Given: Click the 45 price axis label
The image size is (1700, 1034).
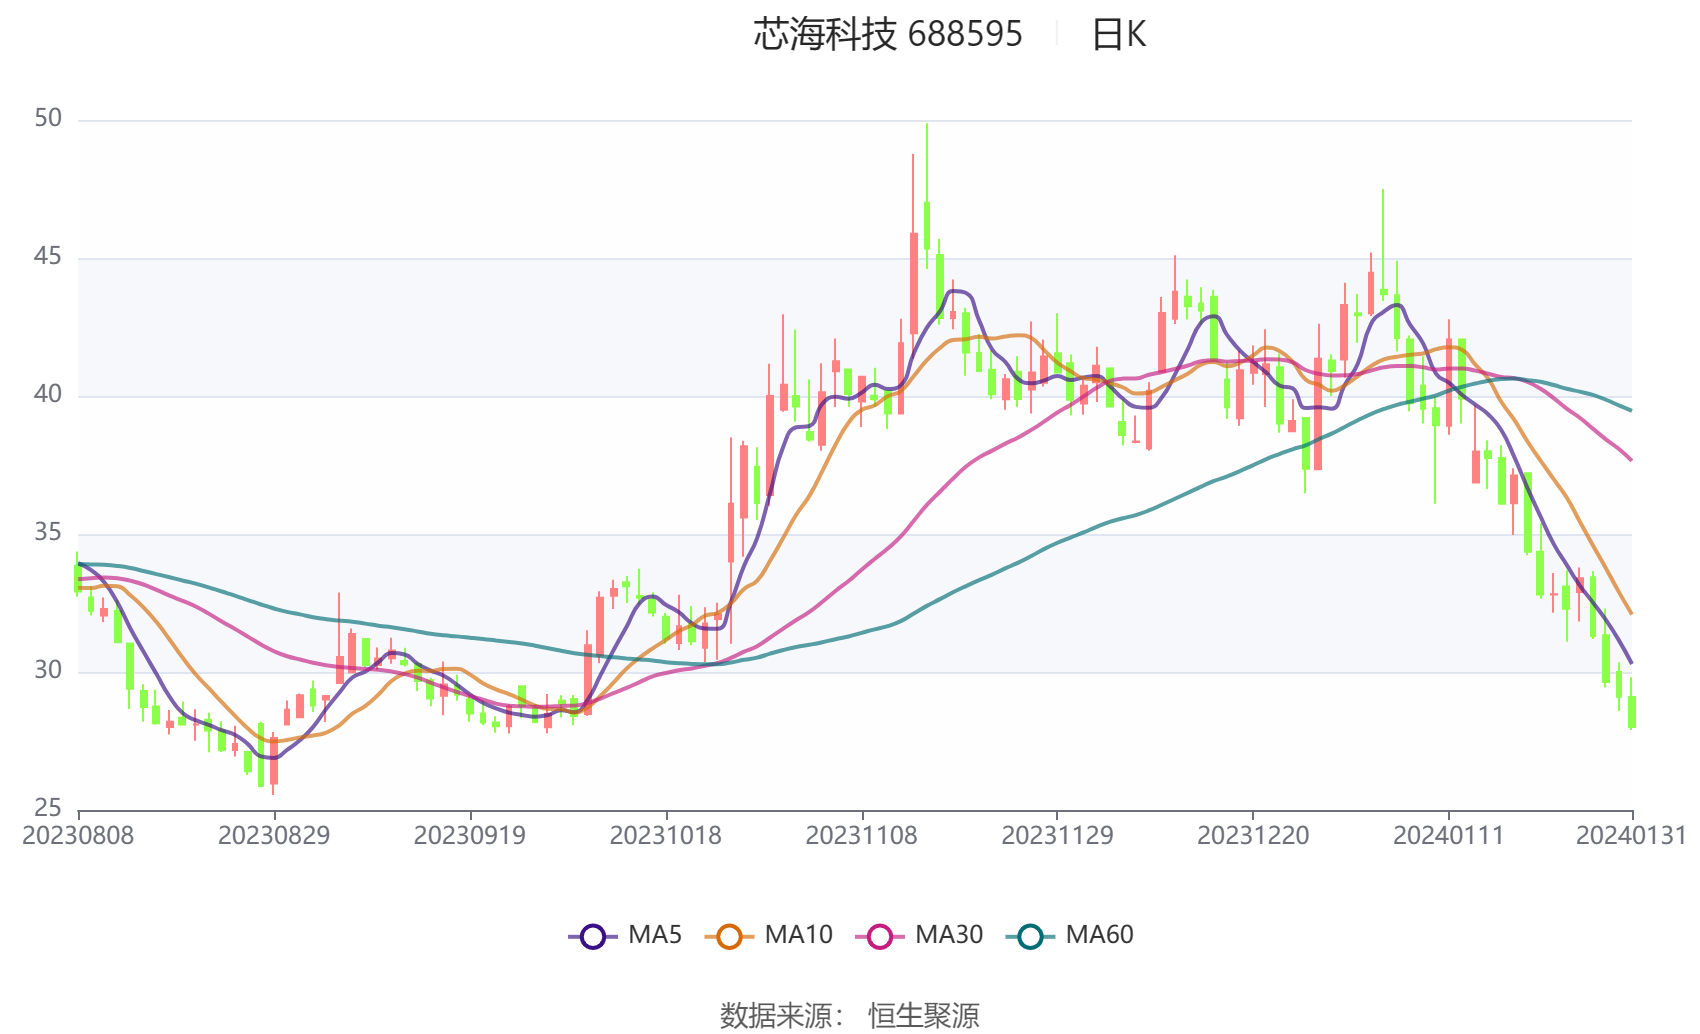Looking at the screenshot, I should coord(48,257).
